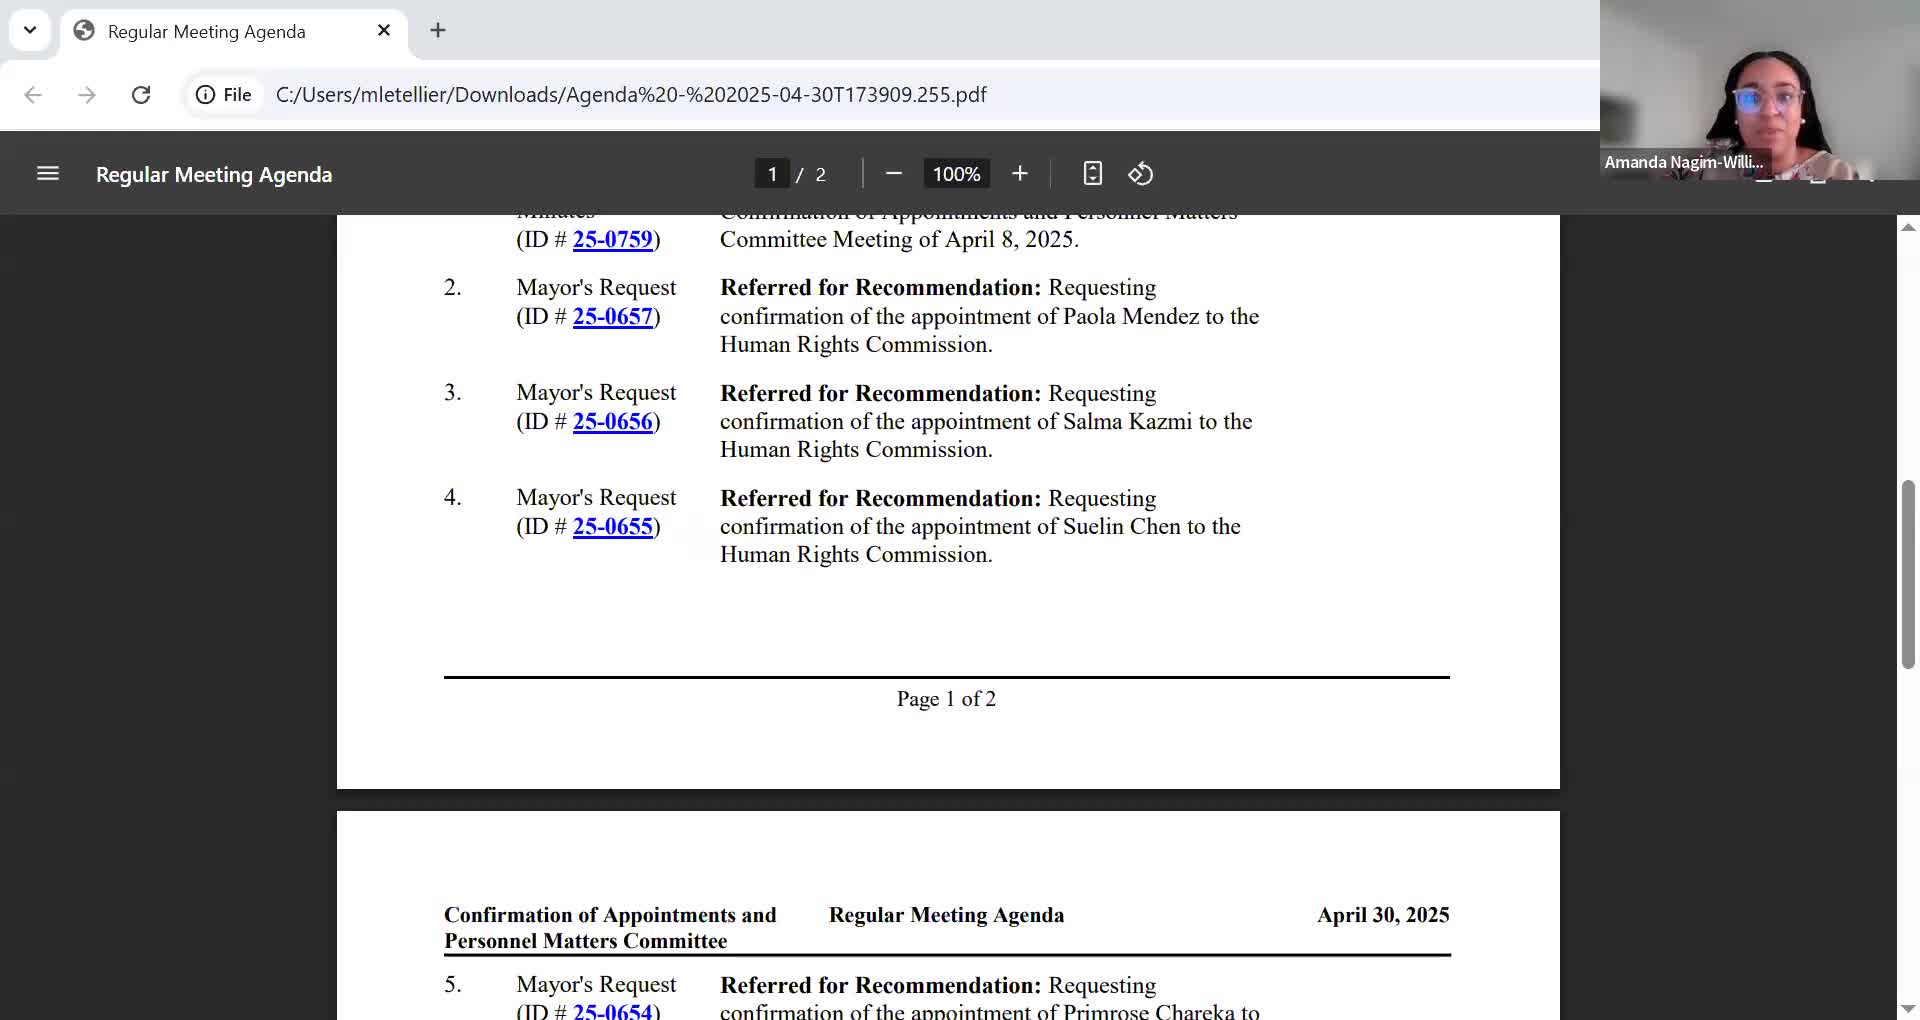Click item 2 'Mayor's Request' label
1920x1020 pixels.
[596, 288]
